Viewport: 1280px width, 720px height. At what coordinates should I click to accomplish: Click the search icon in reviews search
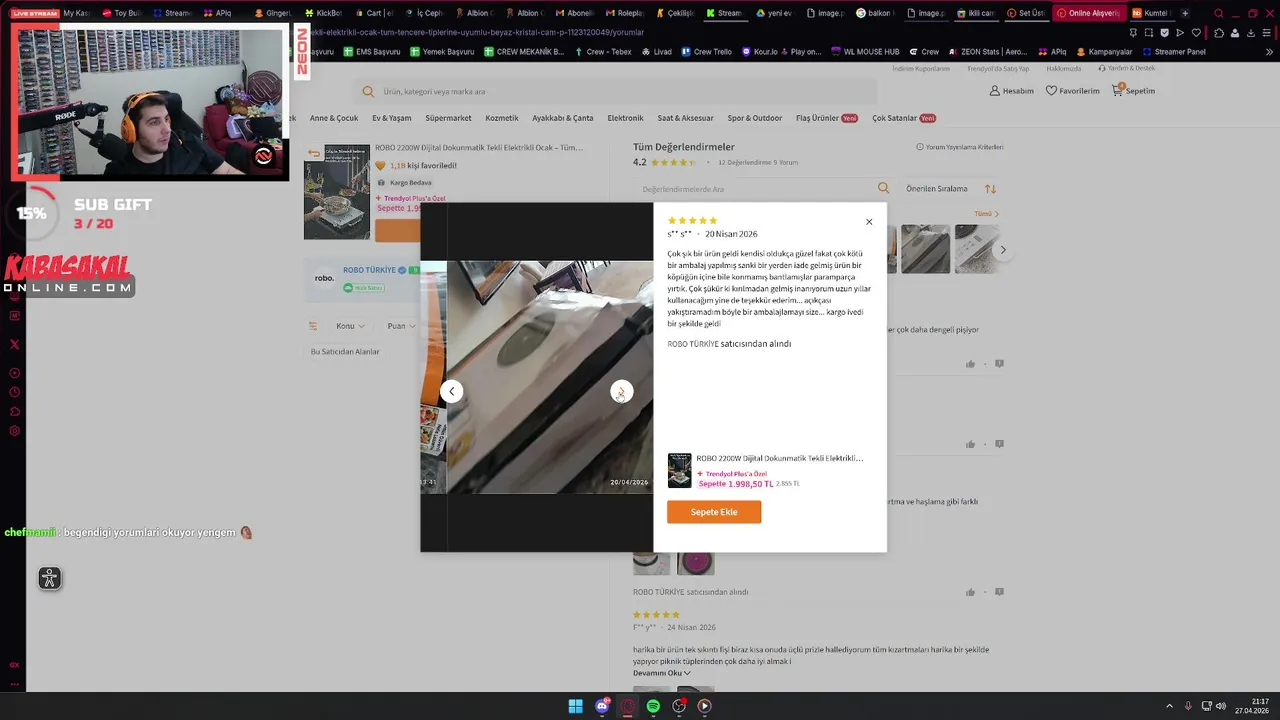883,188
